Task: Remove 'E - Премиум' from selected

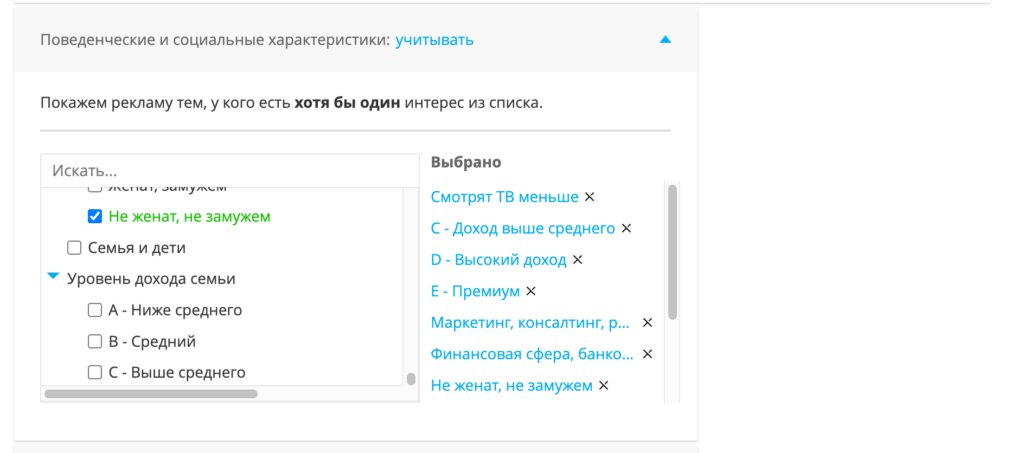Action: [531, 291]
